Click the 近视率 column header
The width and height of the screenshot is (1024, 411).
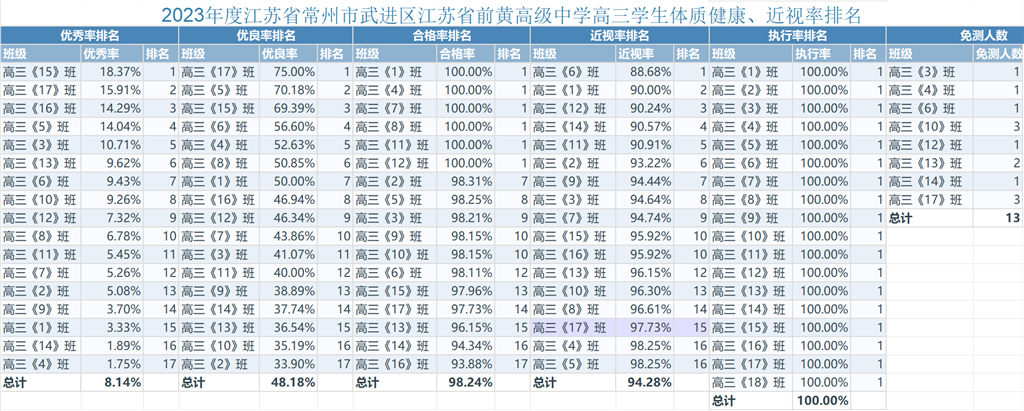click(x=645, y=54)
